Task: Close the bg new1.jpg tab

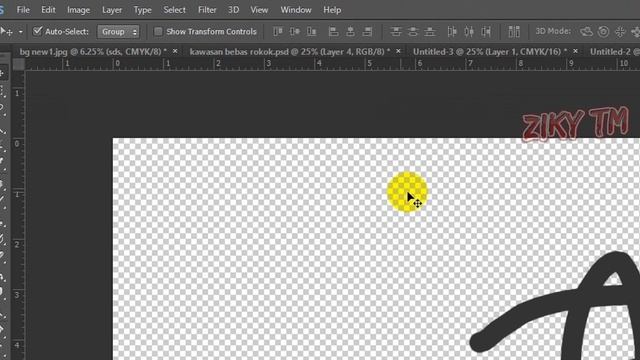Action: (x=175, y=51)
